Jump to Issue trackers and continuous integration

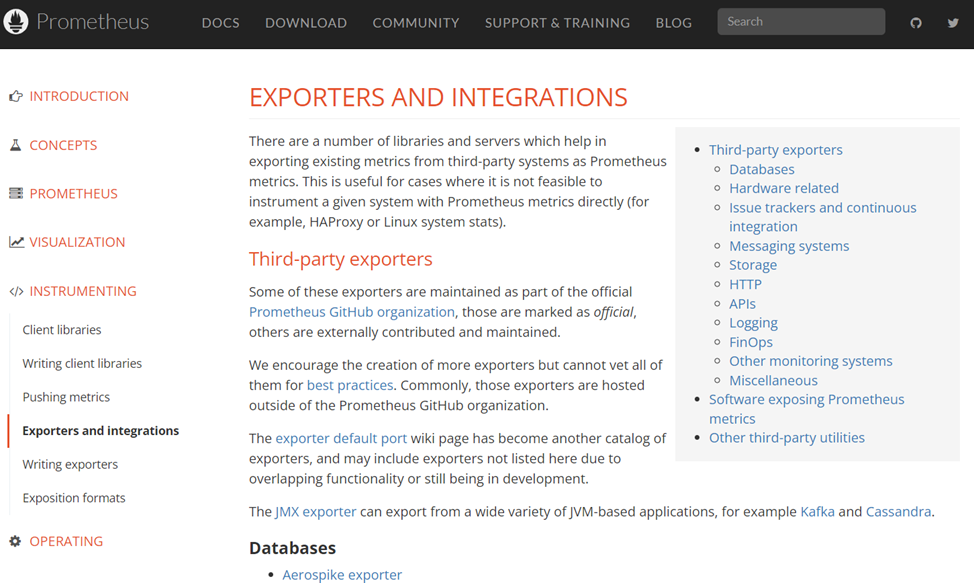pos(822,217)
